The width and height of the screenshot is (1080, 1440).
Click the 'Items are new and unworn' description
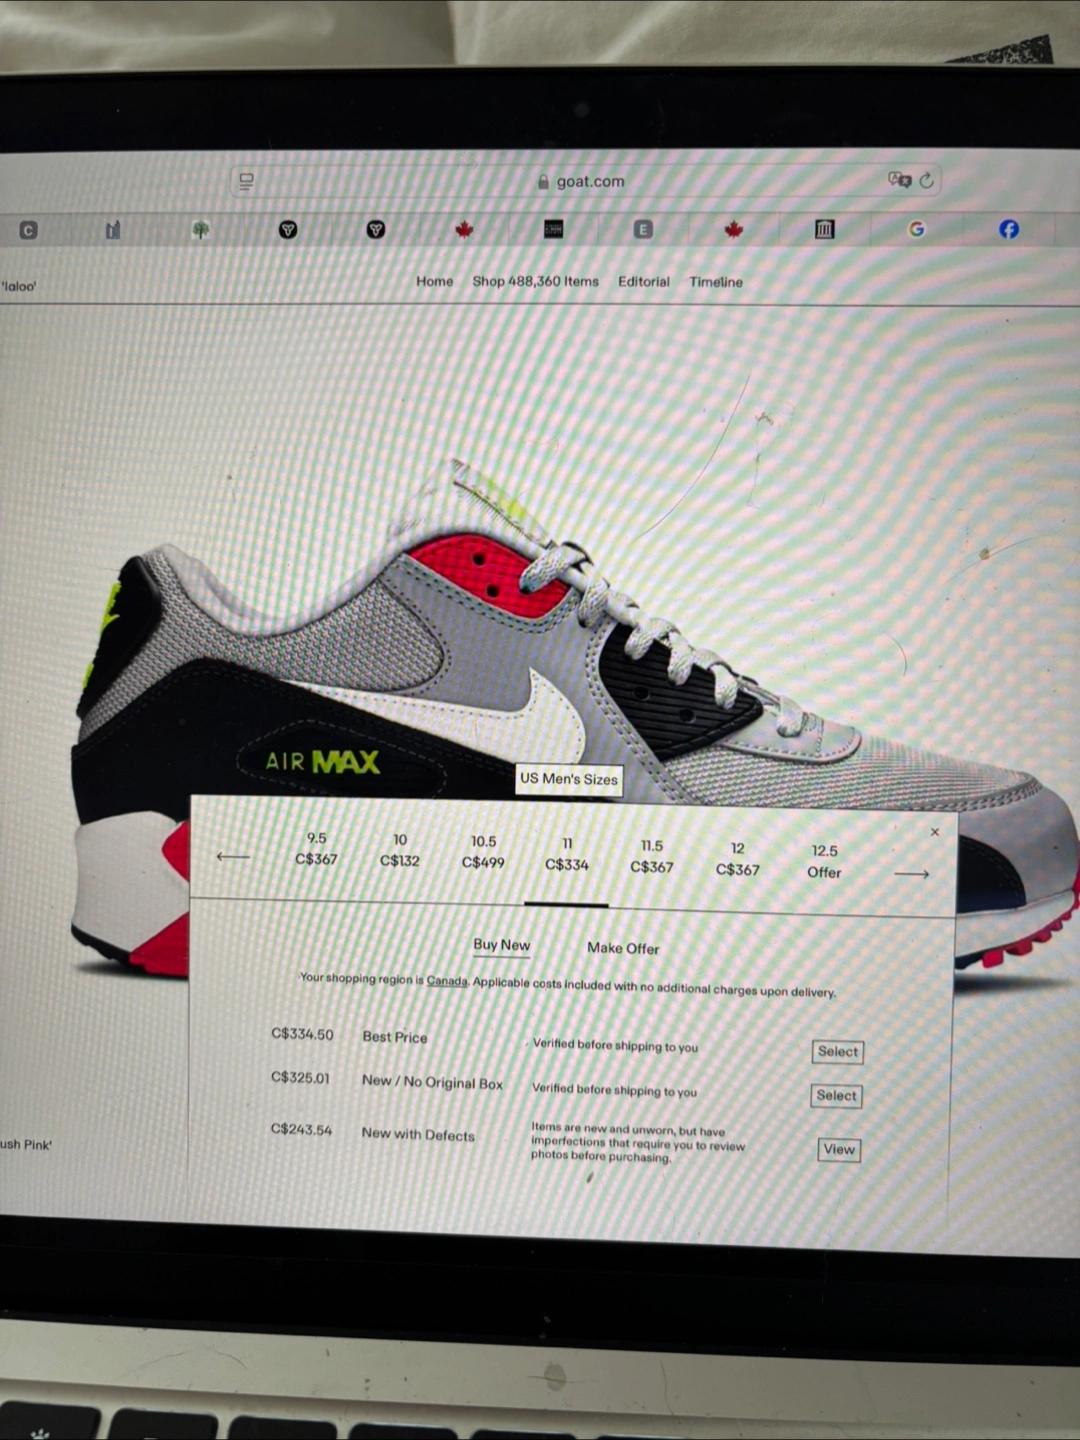[638, 1142]
